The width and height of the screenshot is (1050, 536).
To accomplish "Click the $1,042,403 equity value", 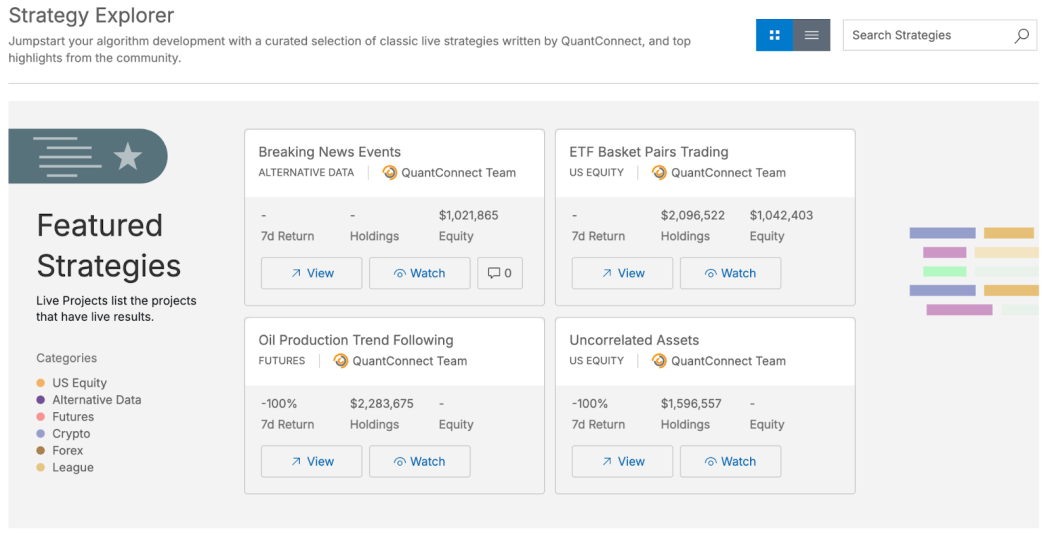I will 781,216.
